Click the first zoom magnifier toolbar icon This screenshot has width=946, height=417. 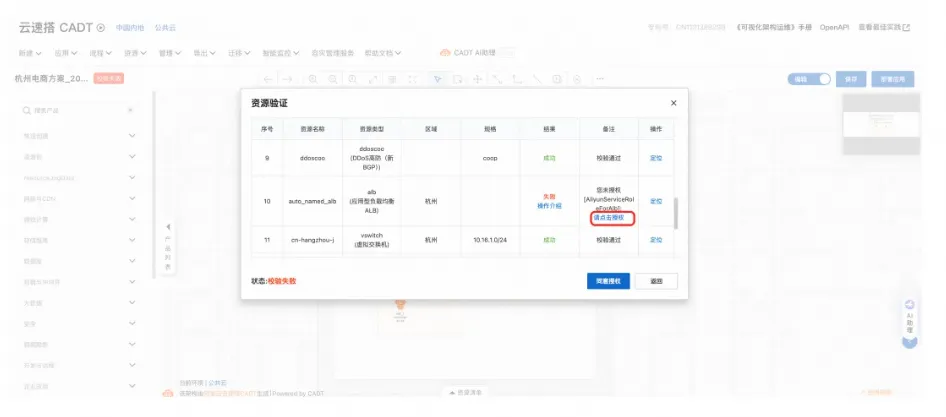tap(313, 79)
